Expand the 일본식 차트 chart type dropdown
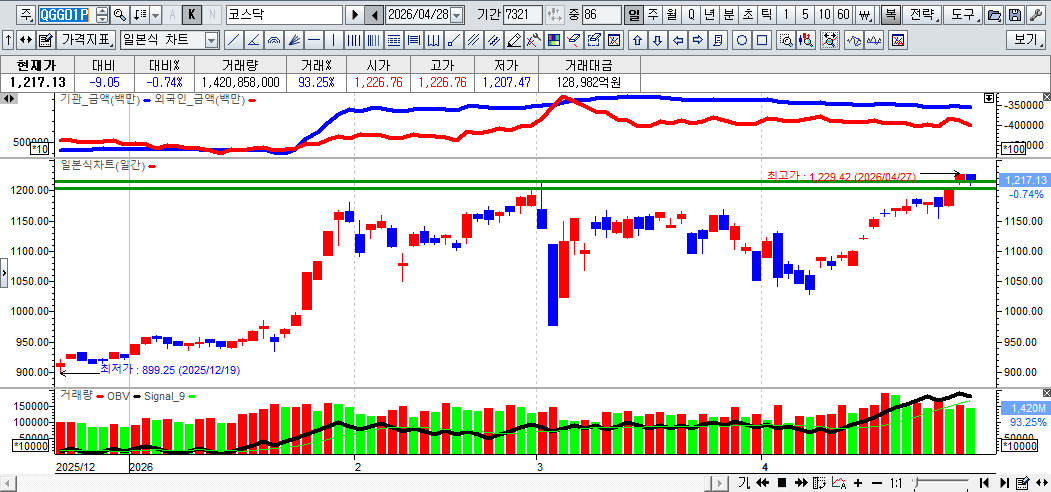The image size is (1051, 492). [211, 40]
